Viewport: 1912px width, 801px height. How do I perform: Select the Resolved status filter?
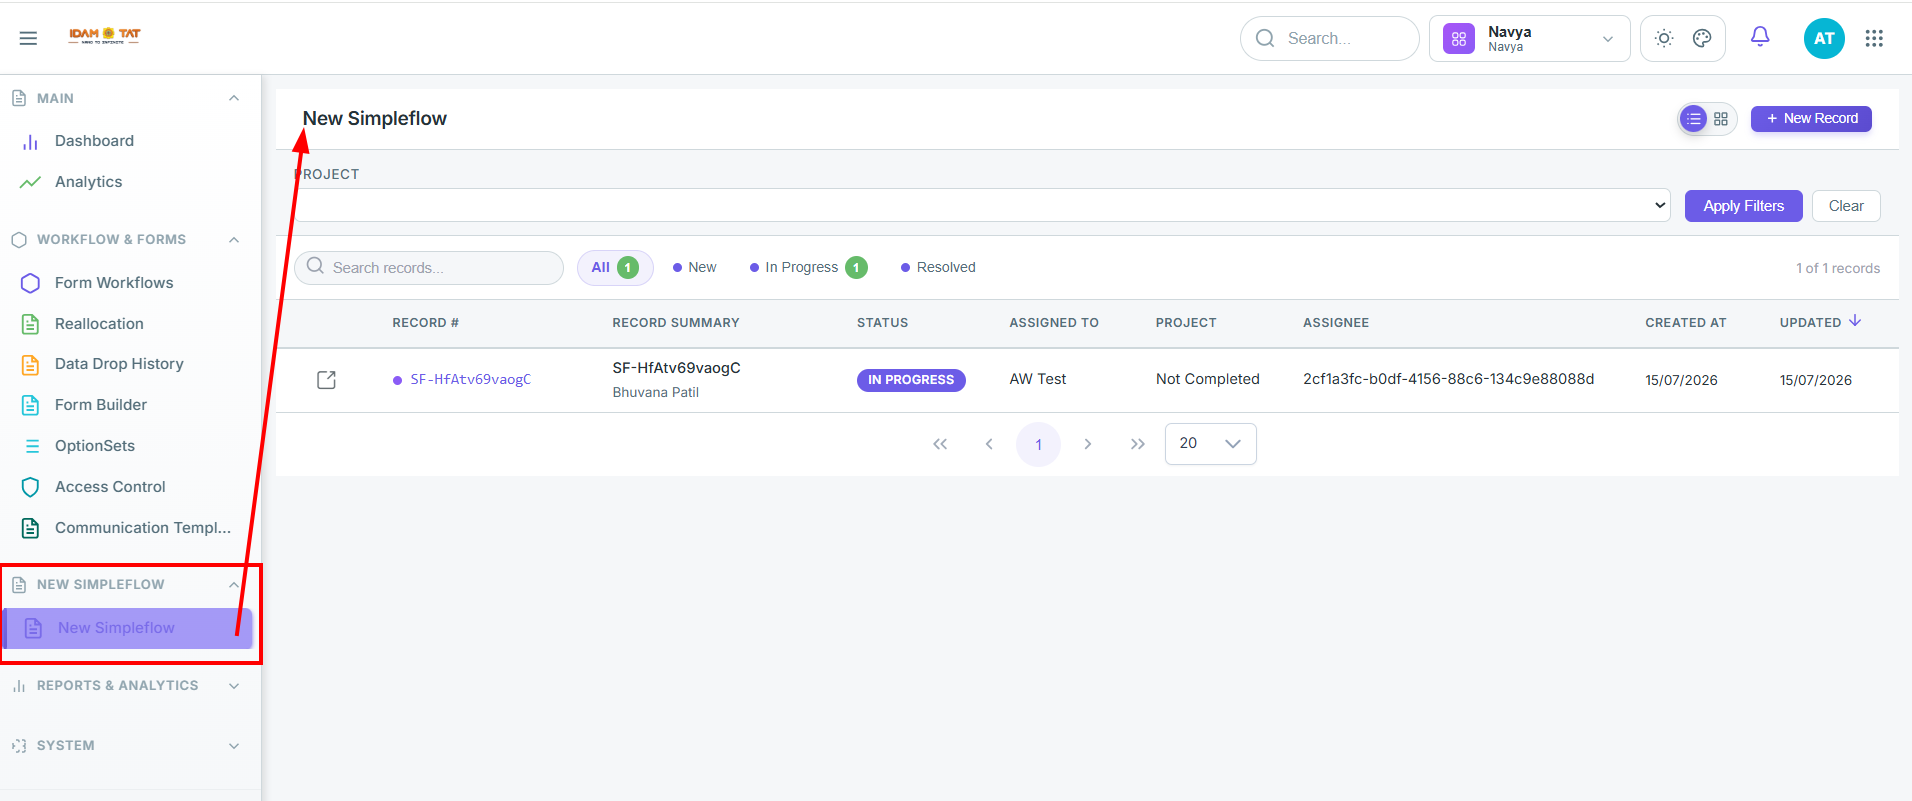(938, 268)
